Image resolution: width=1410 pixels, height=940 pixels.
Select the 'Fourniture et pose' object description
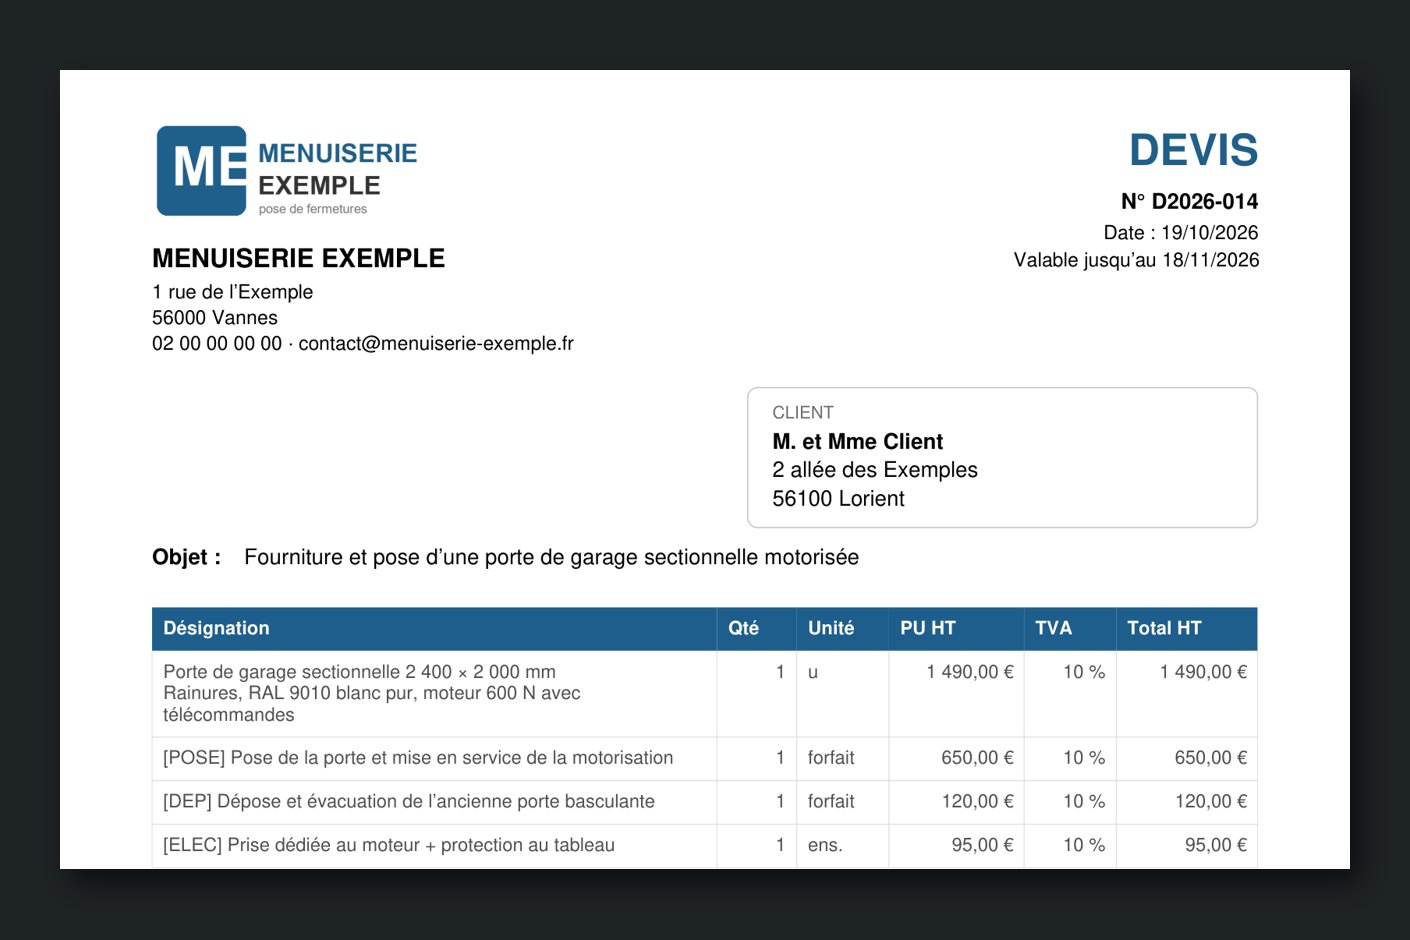click(552, 557)
